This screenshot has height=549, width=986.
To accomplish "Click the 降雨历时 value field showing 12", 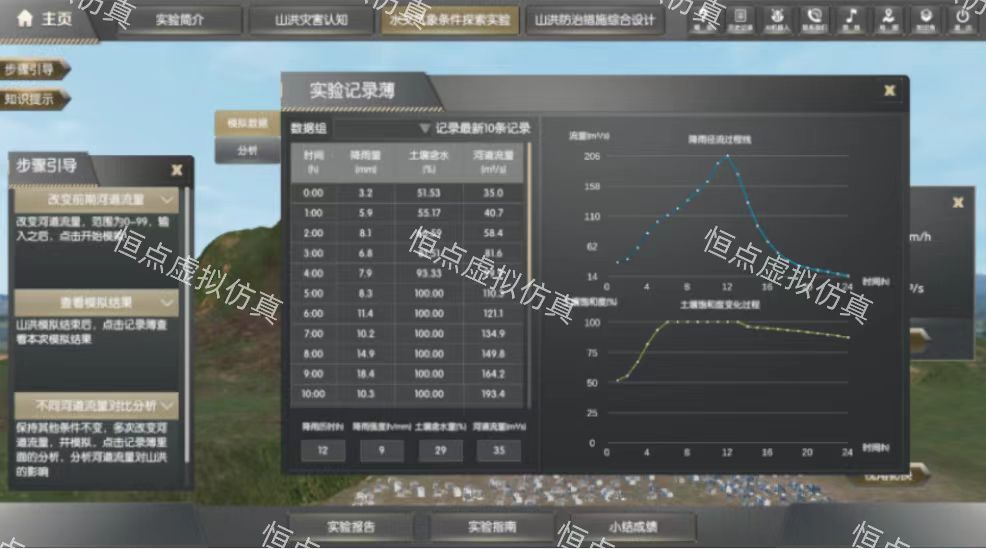I will [322, 450].
